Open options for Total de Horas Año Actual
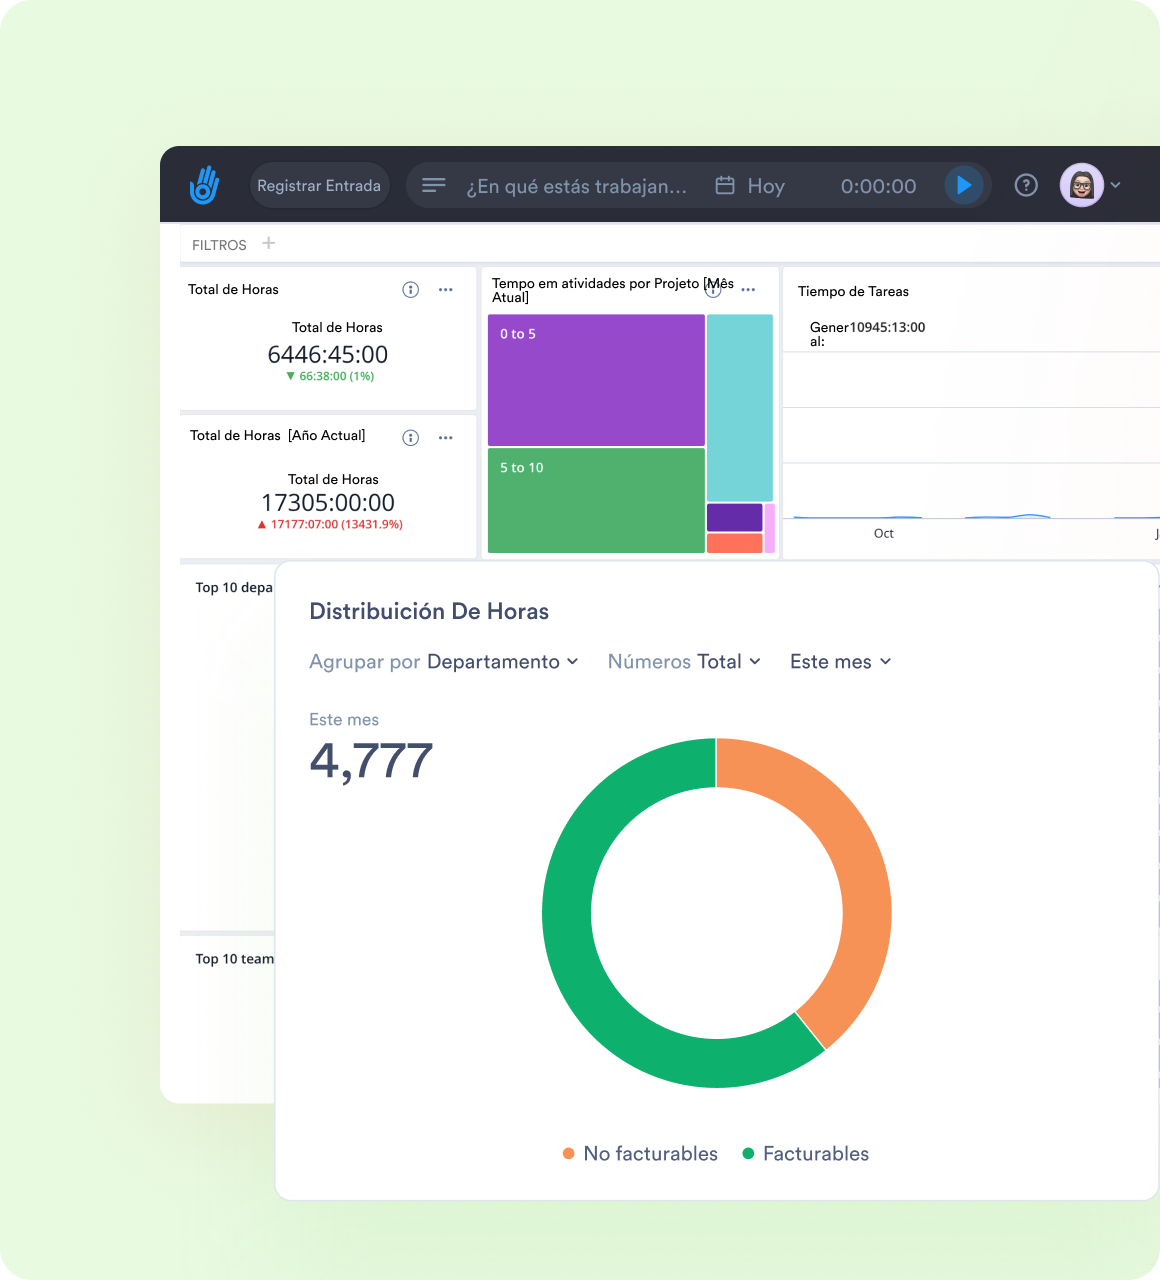 pos(446,438)
